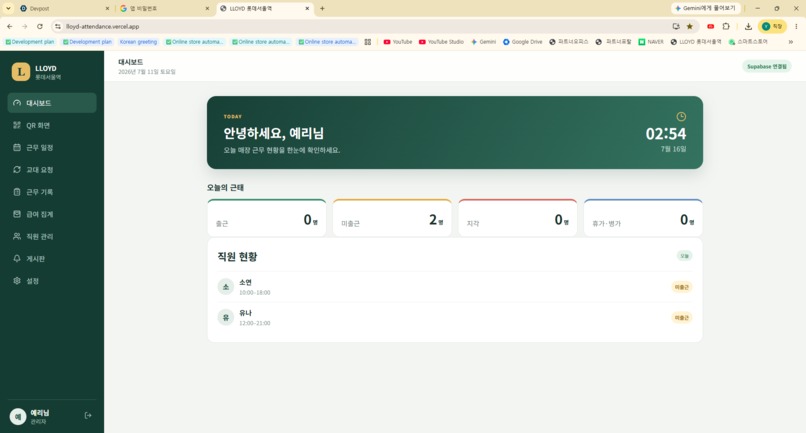Open the tab search dropdown arrow
Screen dimensions: 806x433
click(x=8, y=8)
